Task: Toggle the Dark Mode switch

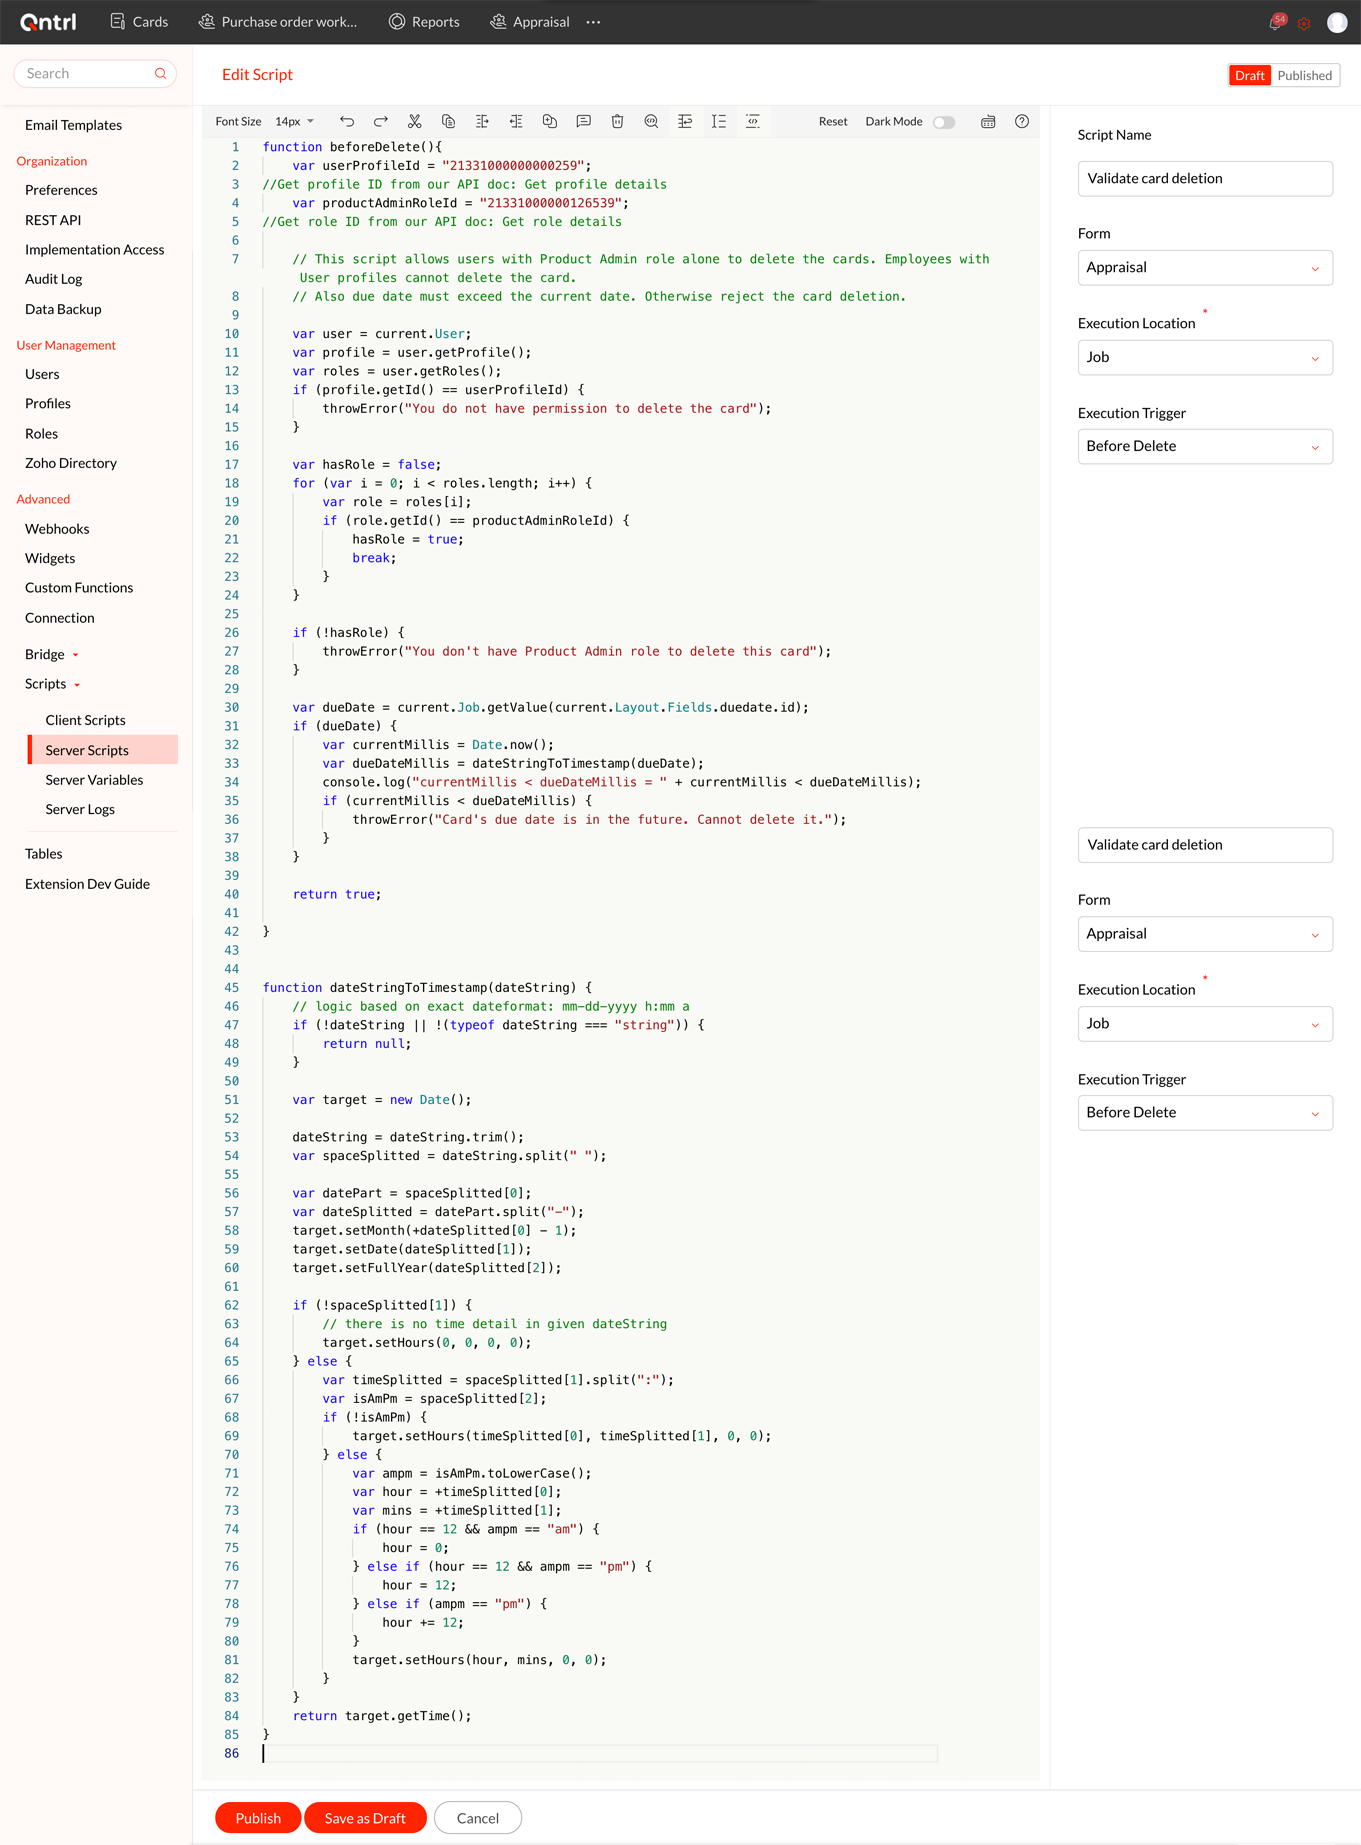Action: (x=944, y=122)
